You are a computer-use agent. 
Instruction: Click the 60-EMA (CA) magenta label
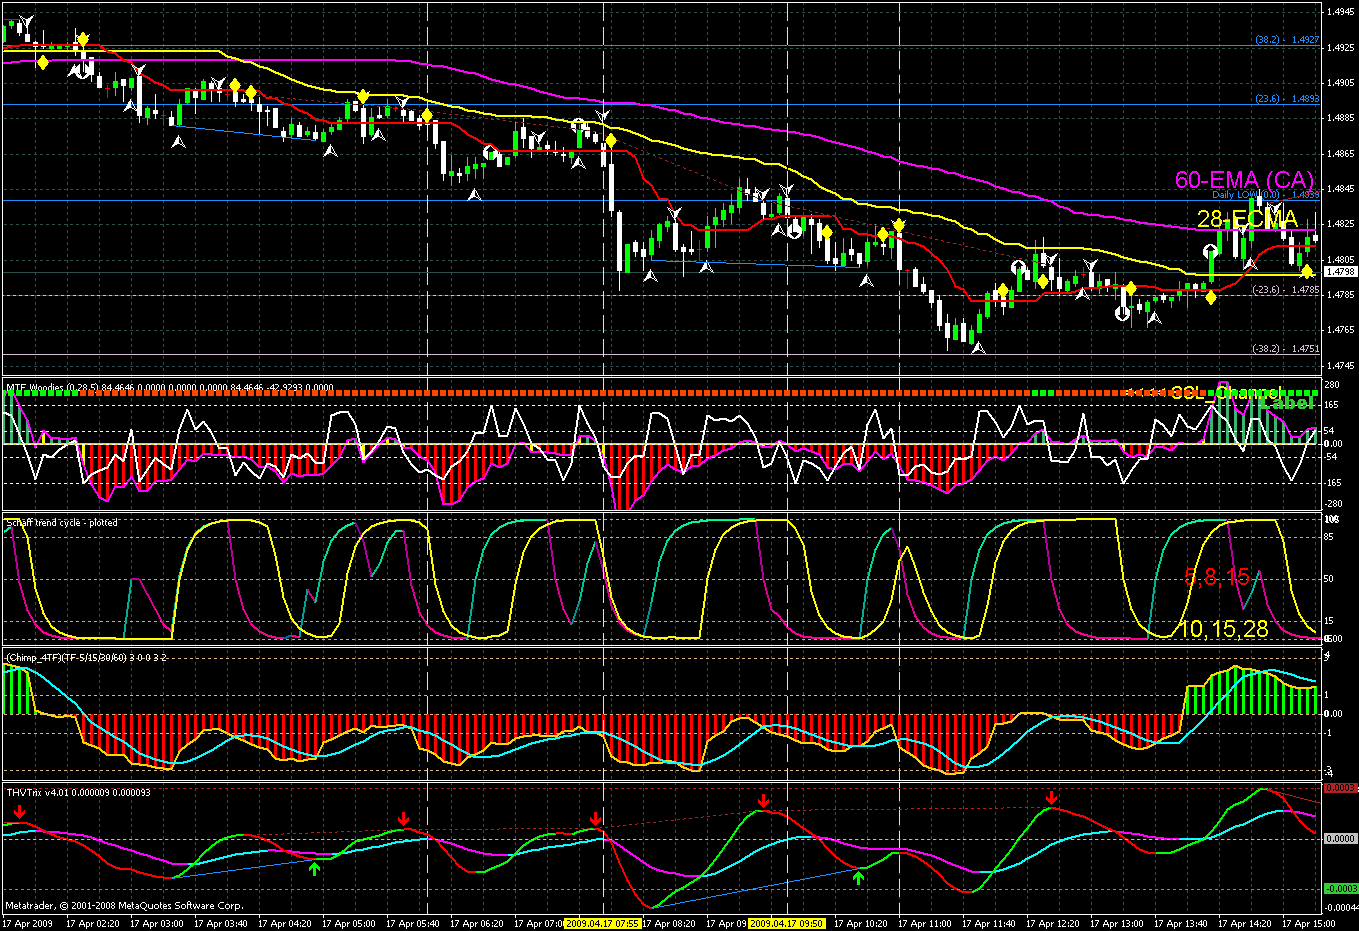coord(1244,180)
